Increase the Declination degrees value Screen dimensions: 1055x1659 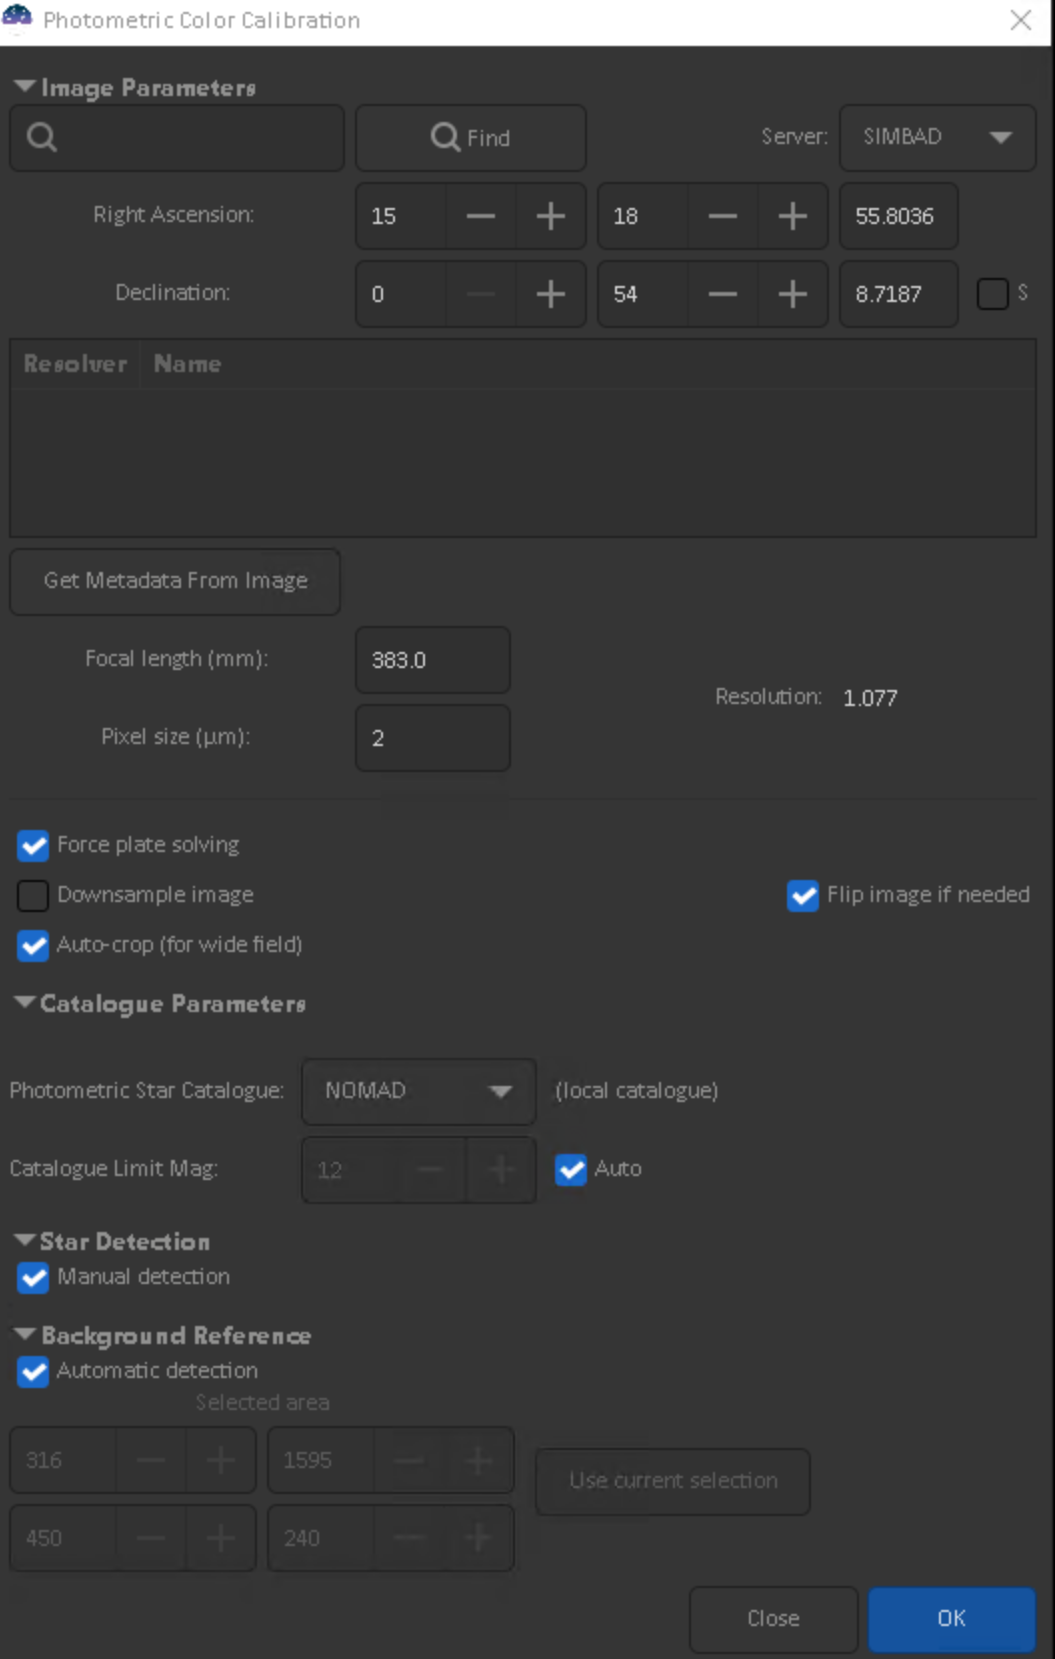click(x=550, y=294)
